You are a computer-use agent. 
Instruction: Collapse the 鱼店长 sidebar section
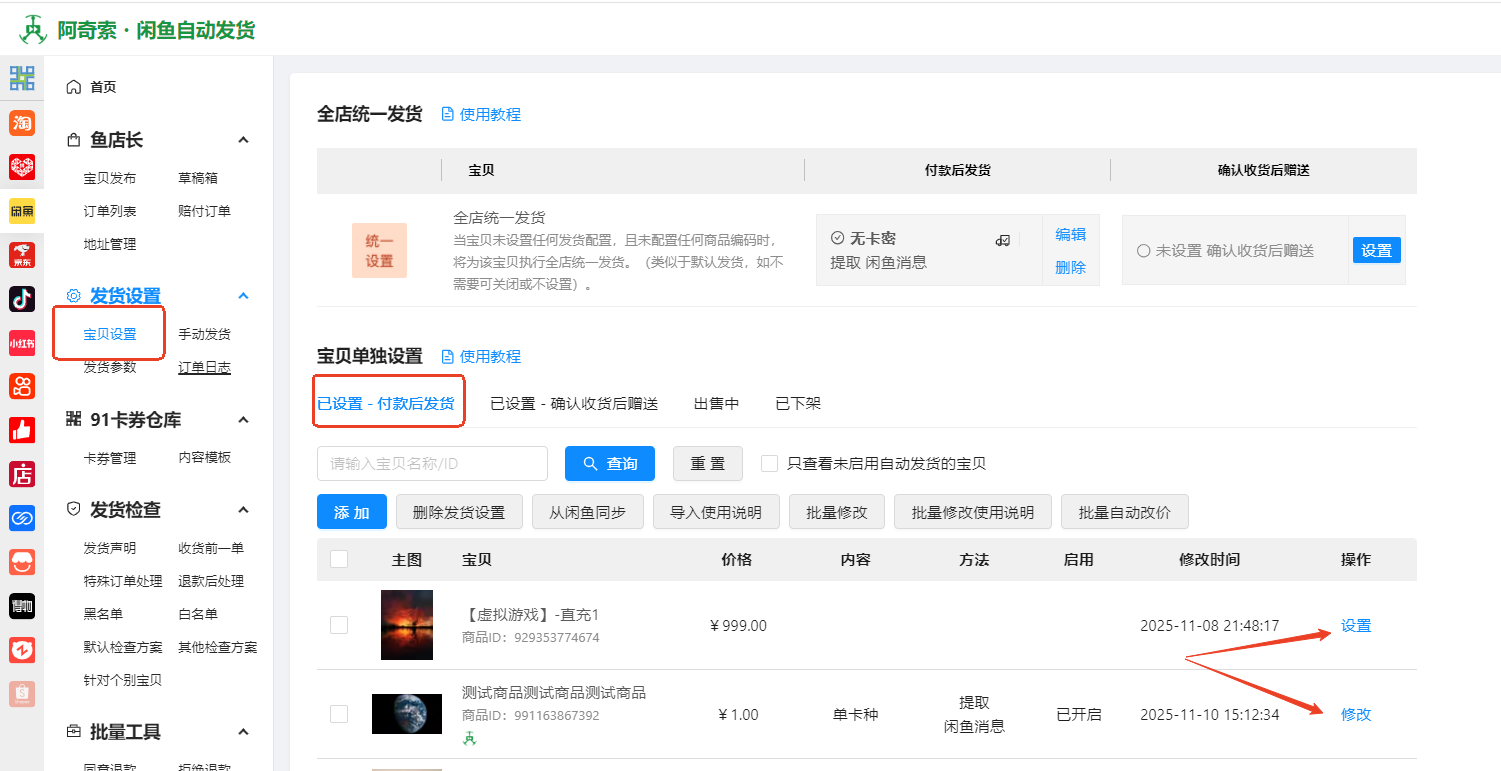tap(243, 140)
